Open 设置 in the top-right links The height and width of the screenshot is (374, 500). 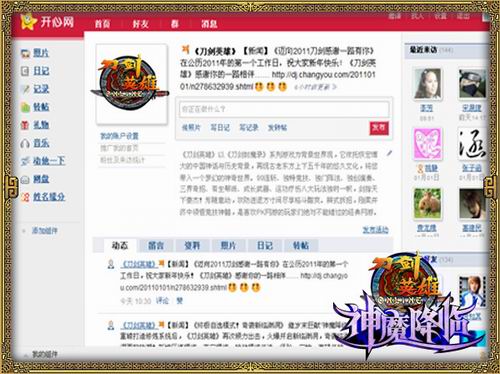(440, 16)
